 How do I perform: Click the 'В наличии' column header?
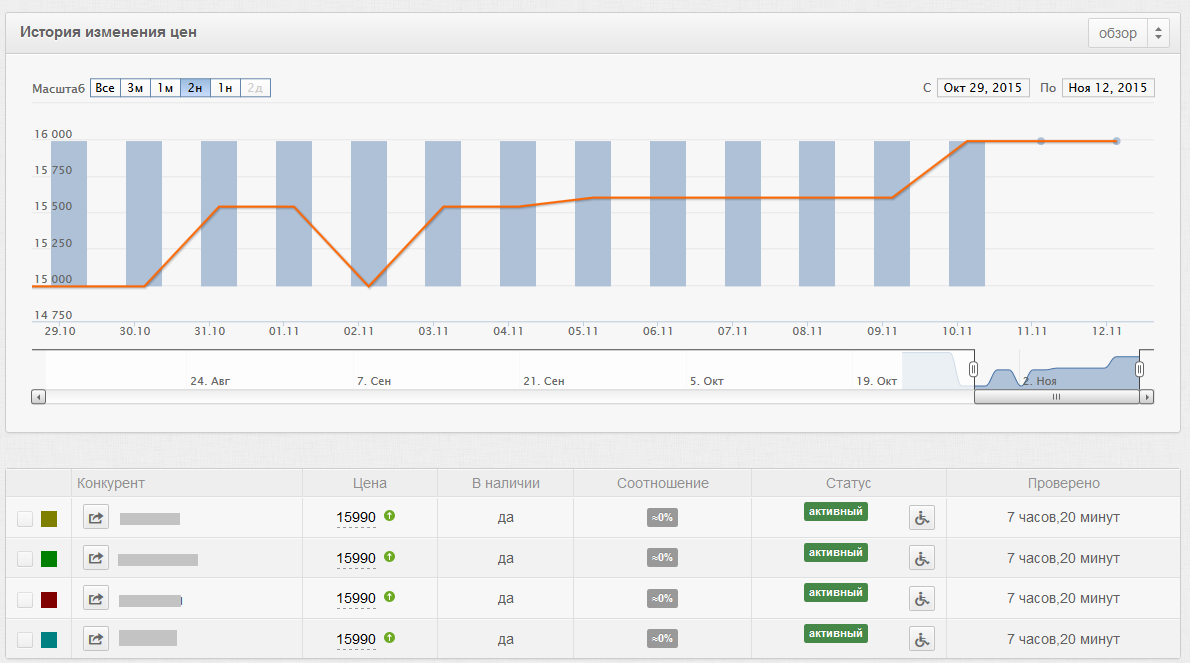[x=505, y=483]
